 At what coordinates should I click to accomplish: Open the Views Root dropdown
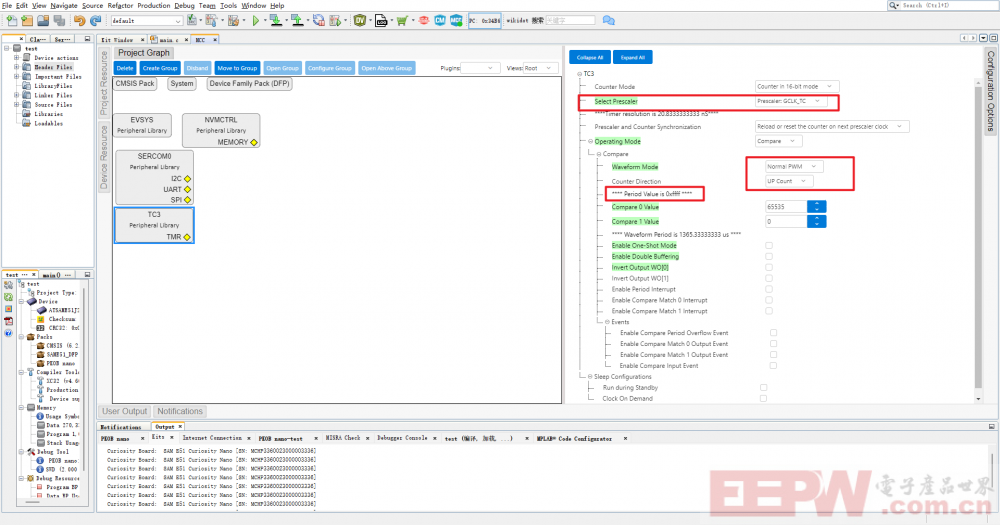(540, 68)
